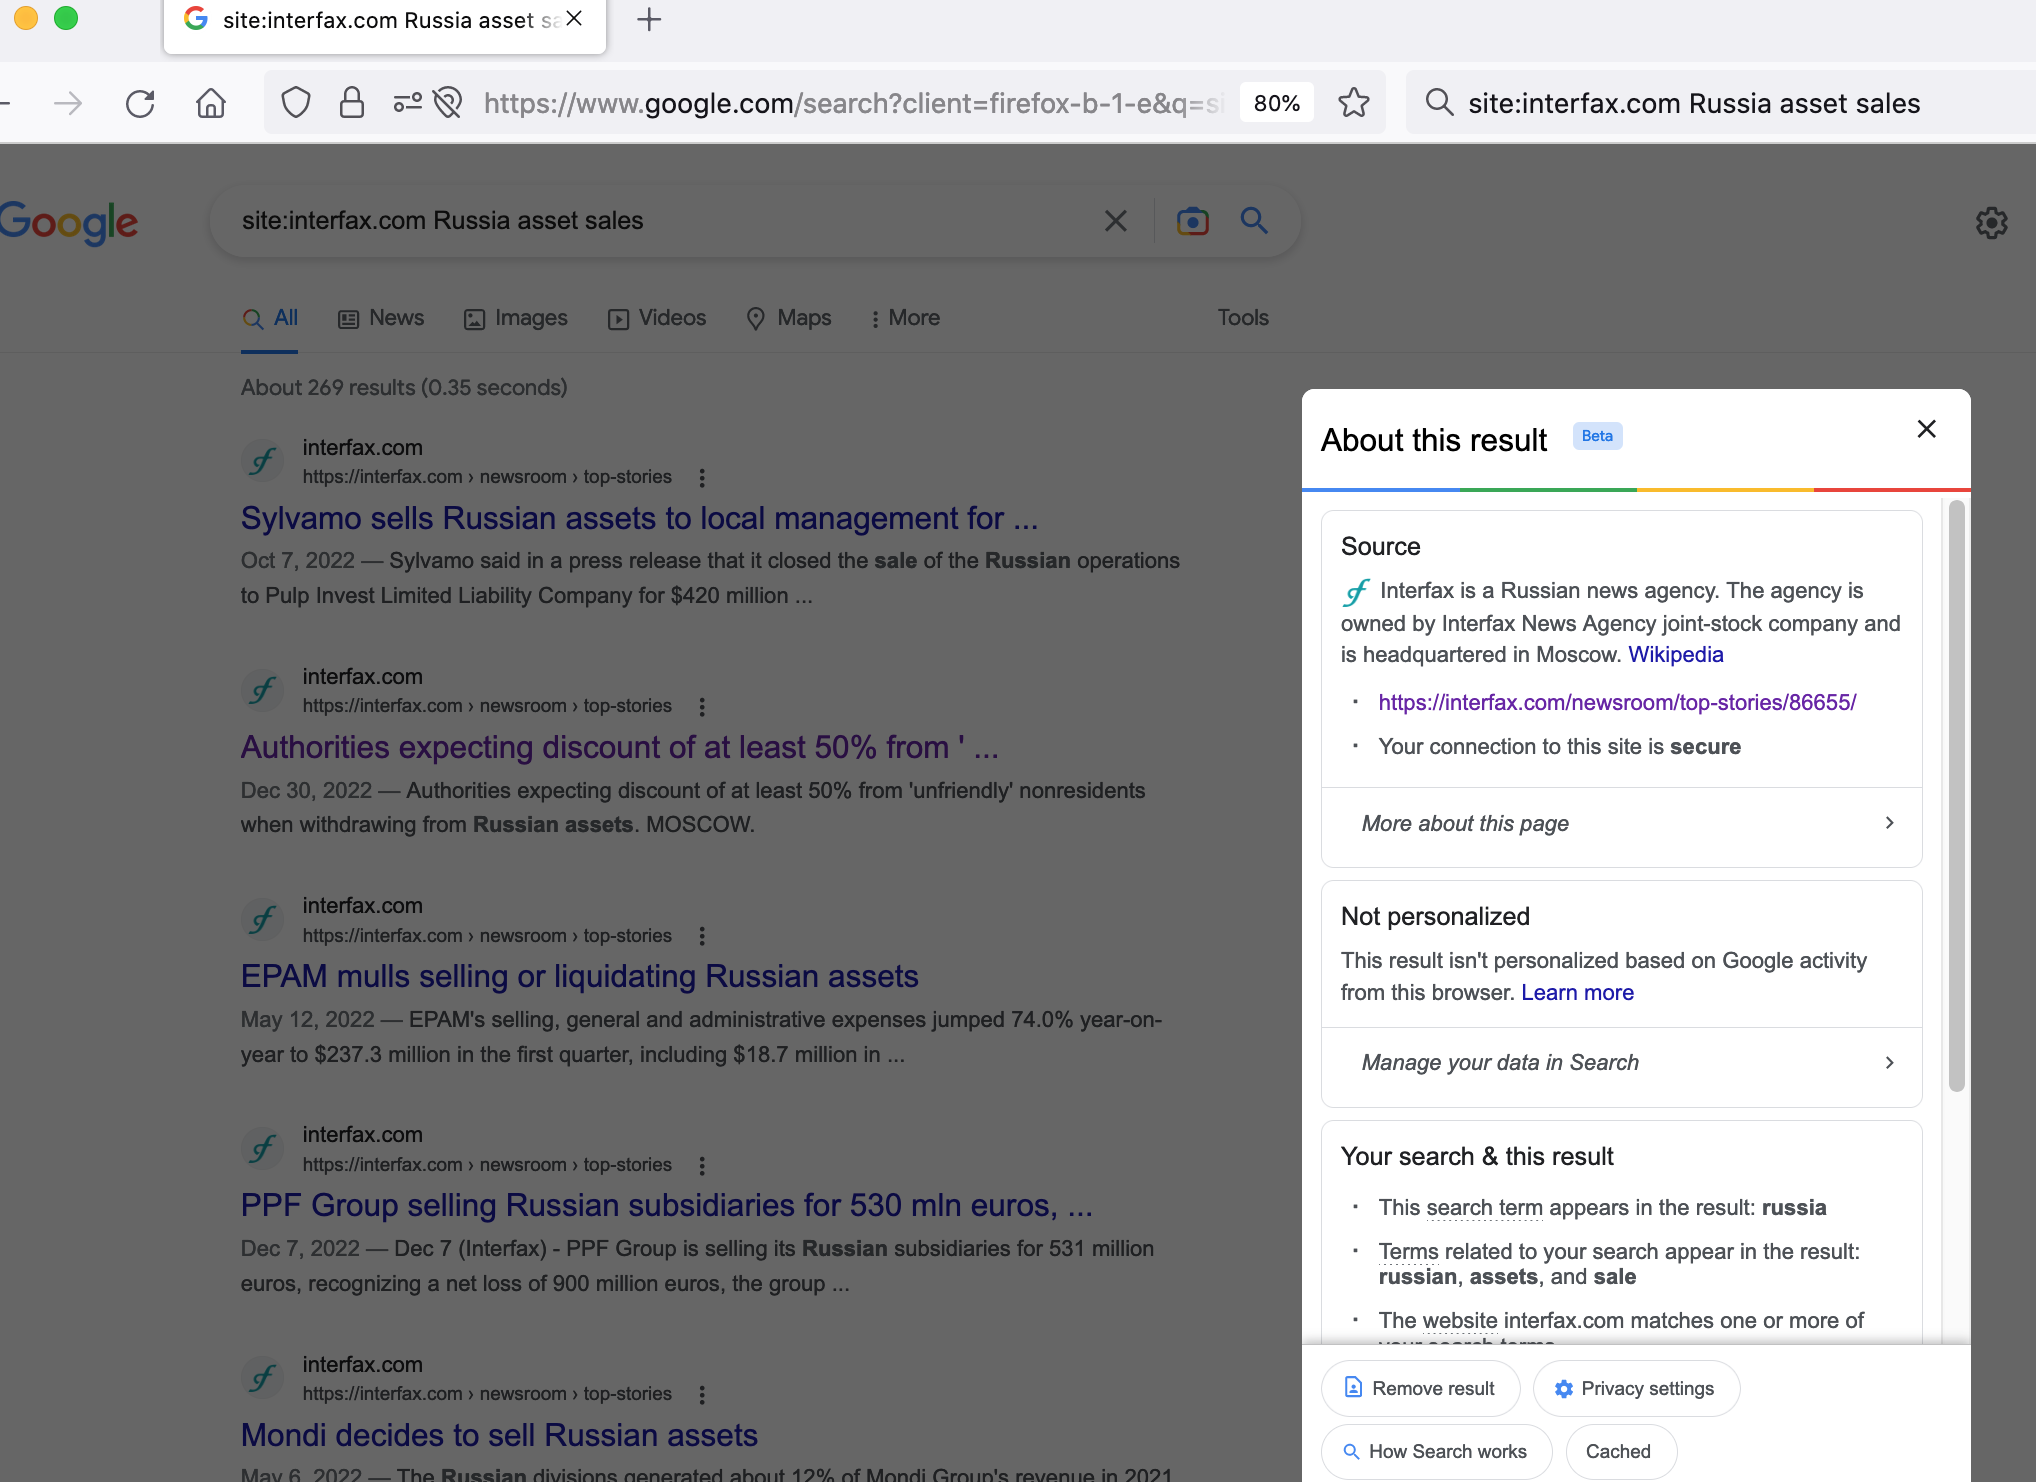
Task: Open three-dot menu for PPF Group result
Action: [702, 1166]
